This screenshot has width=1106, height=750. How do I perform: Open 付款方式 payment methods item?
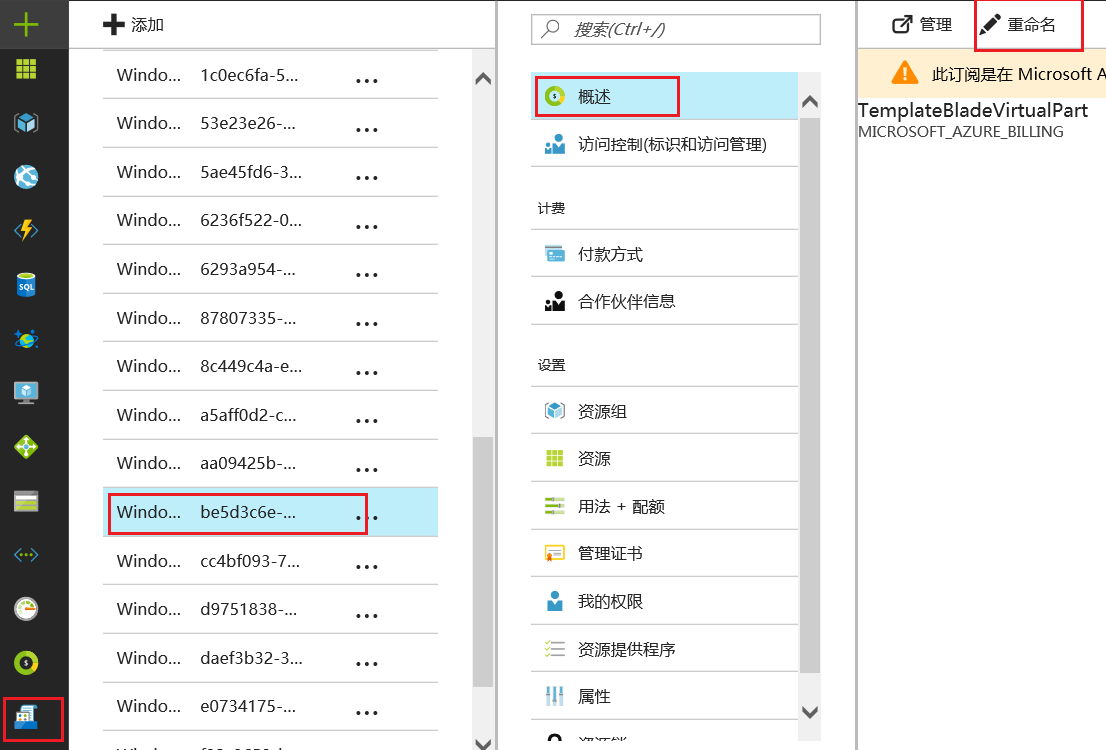610,254
